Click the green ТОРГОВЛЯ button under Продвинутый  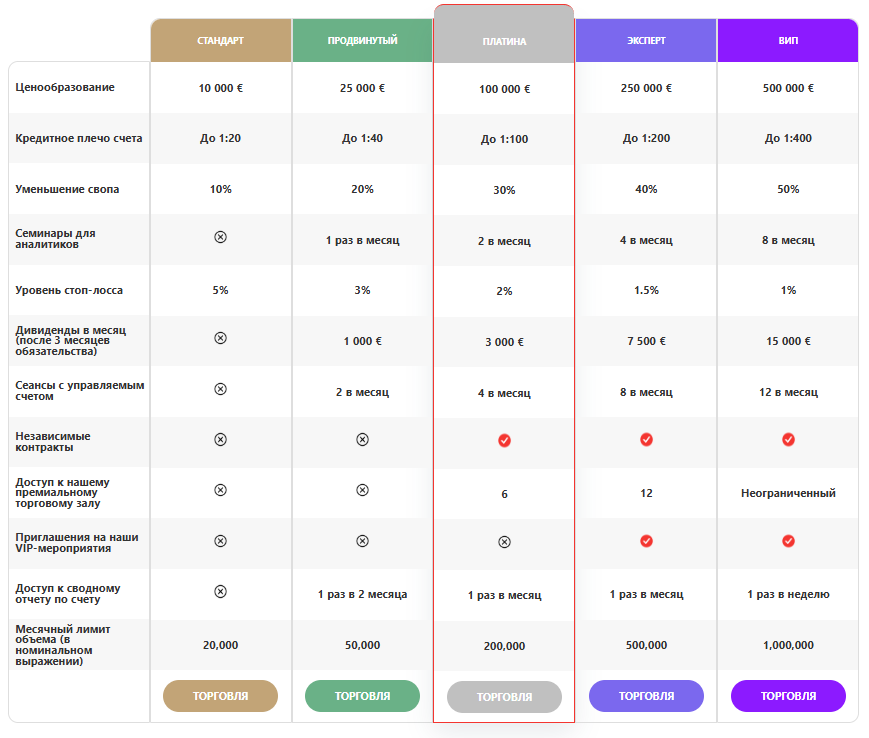(362, 696)
